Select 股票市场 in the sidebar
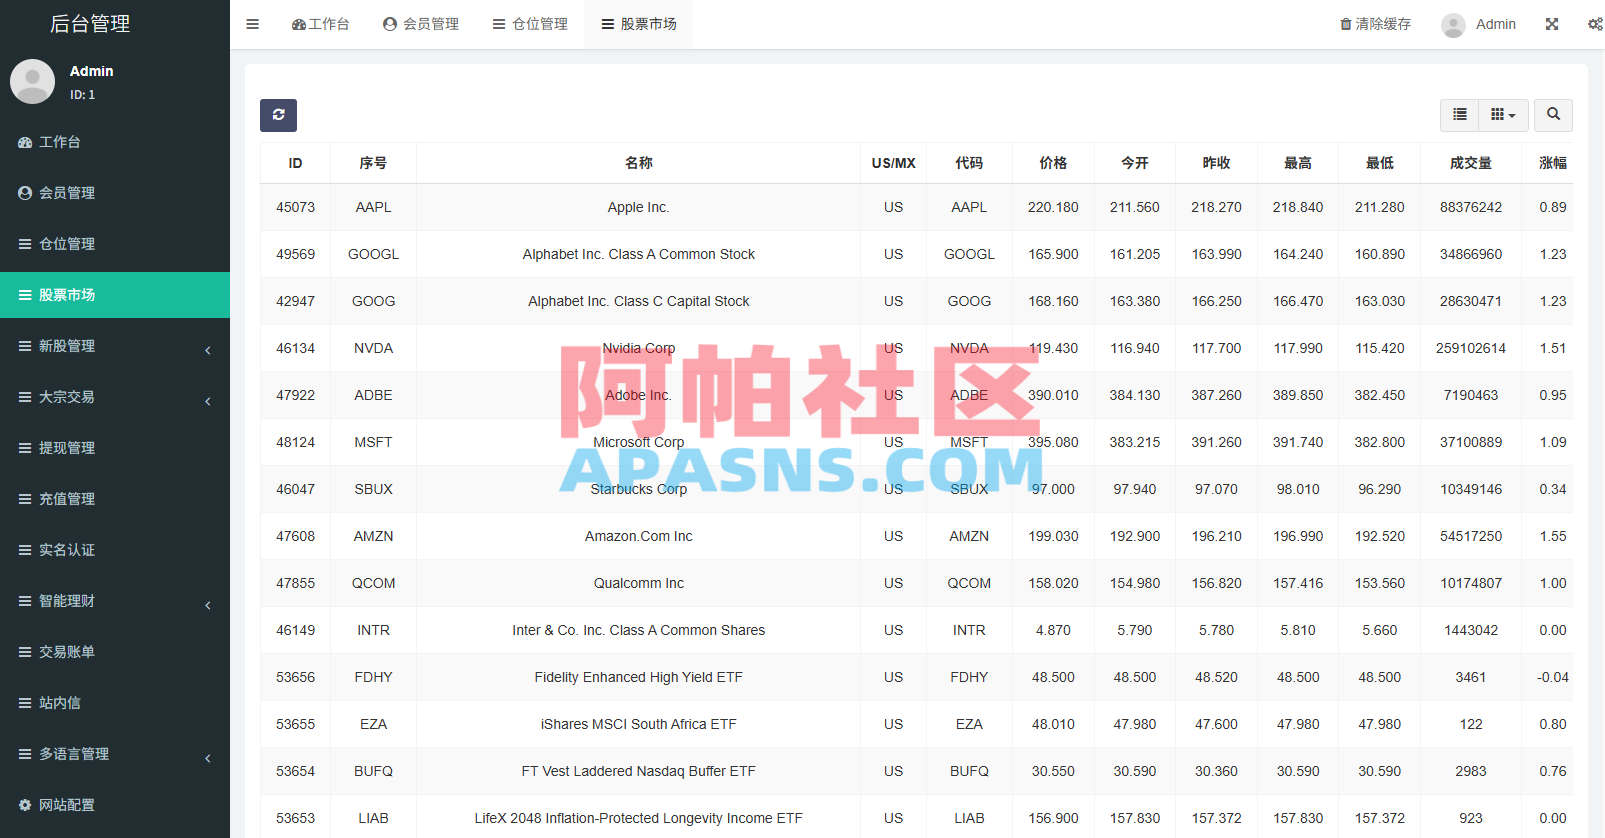Viewport: 1605px width, 838px height. pos(115,295)
